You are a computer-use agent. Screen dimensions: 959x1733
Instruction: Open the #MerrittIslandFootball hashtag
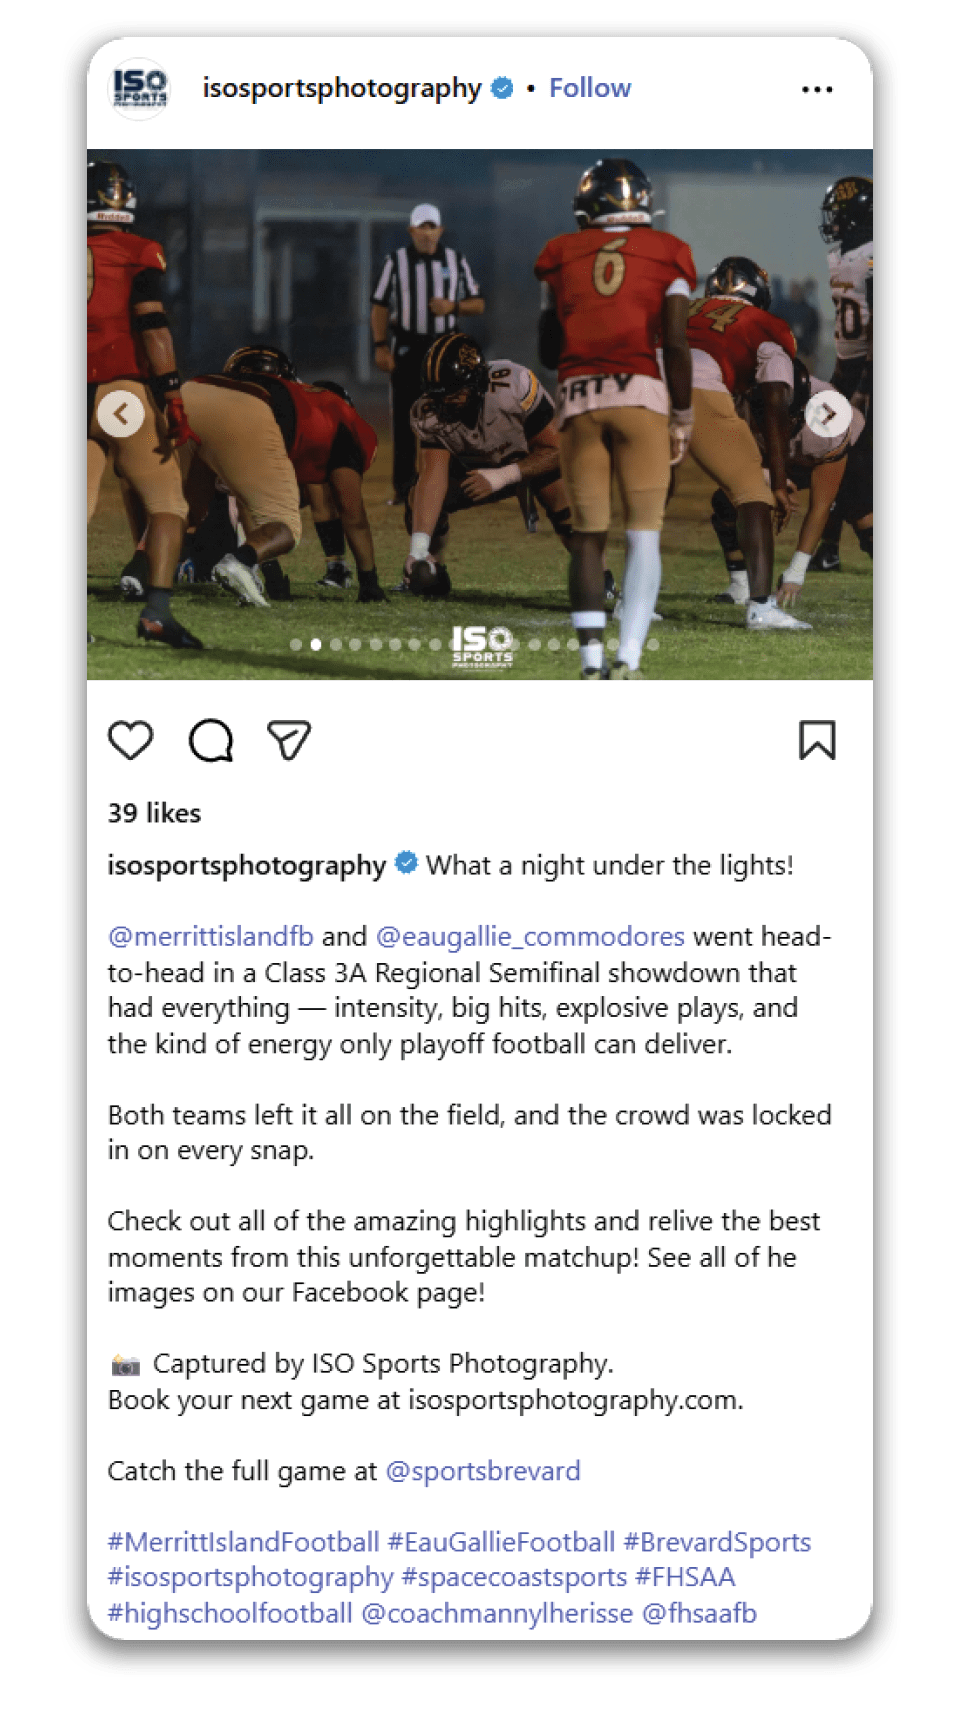click(x=244, y=1542)
